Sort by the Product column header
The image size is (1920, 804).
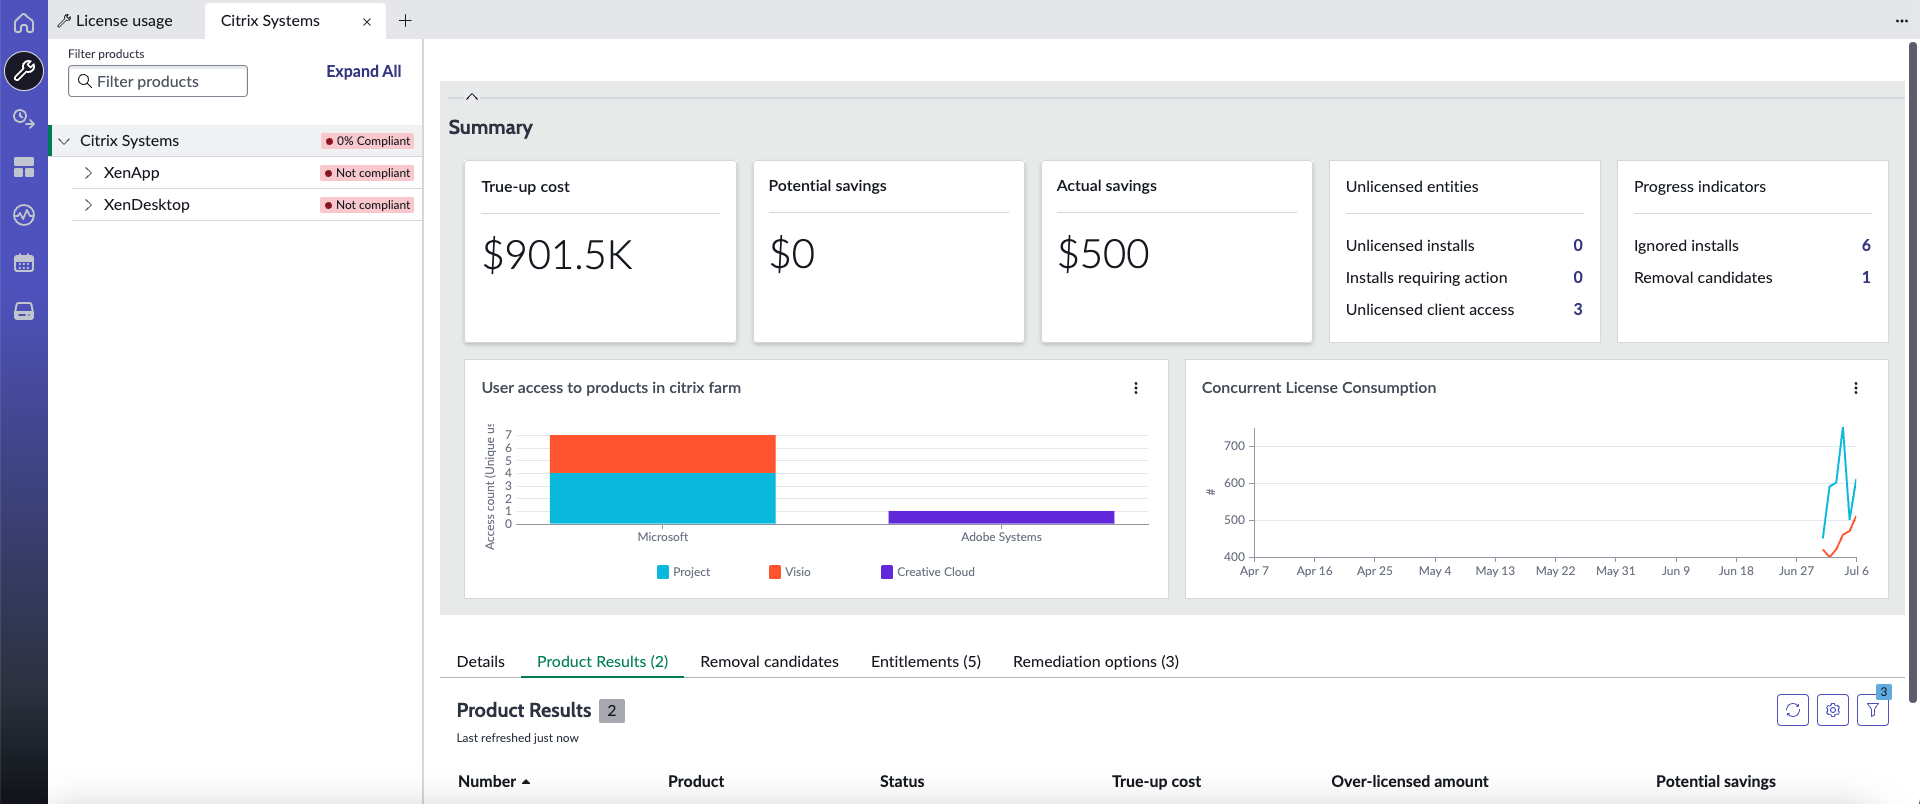(x=696, y=782)
